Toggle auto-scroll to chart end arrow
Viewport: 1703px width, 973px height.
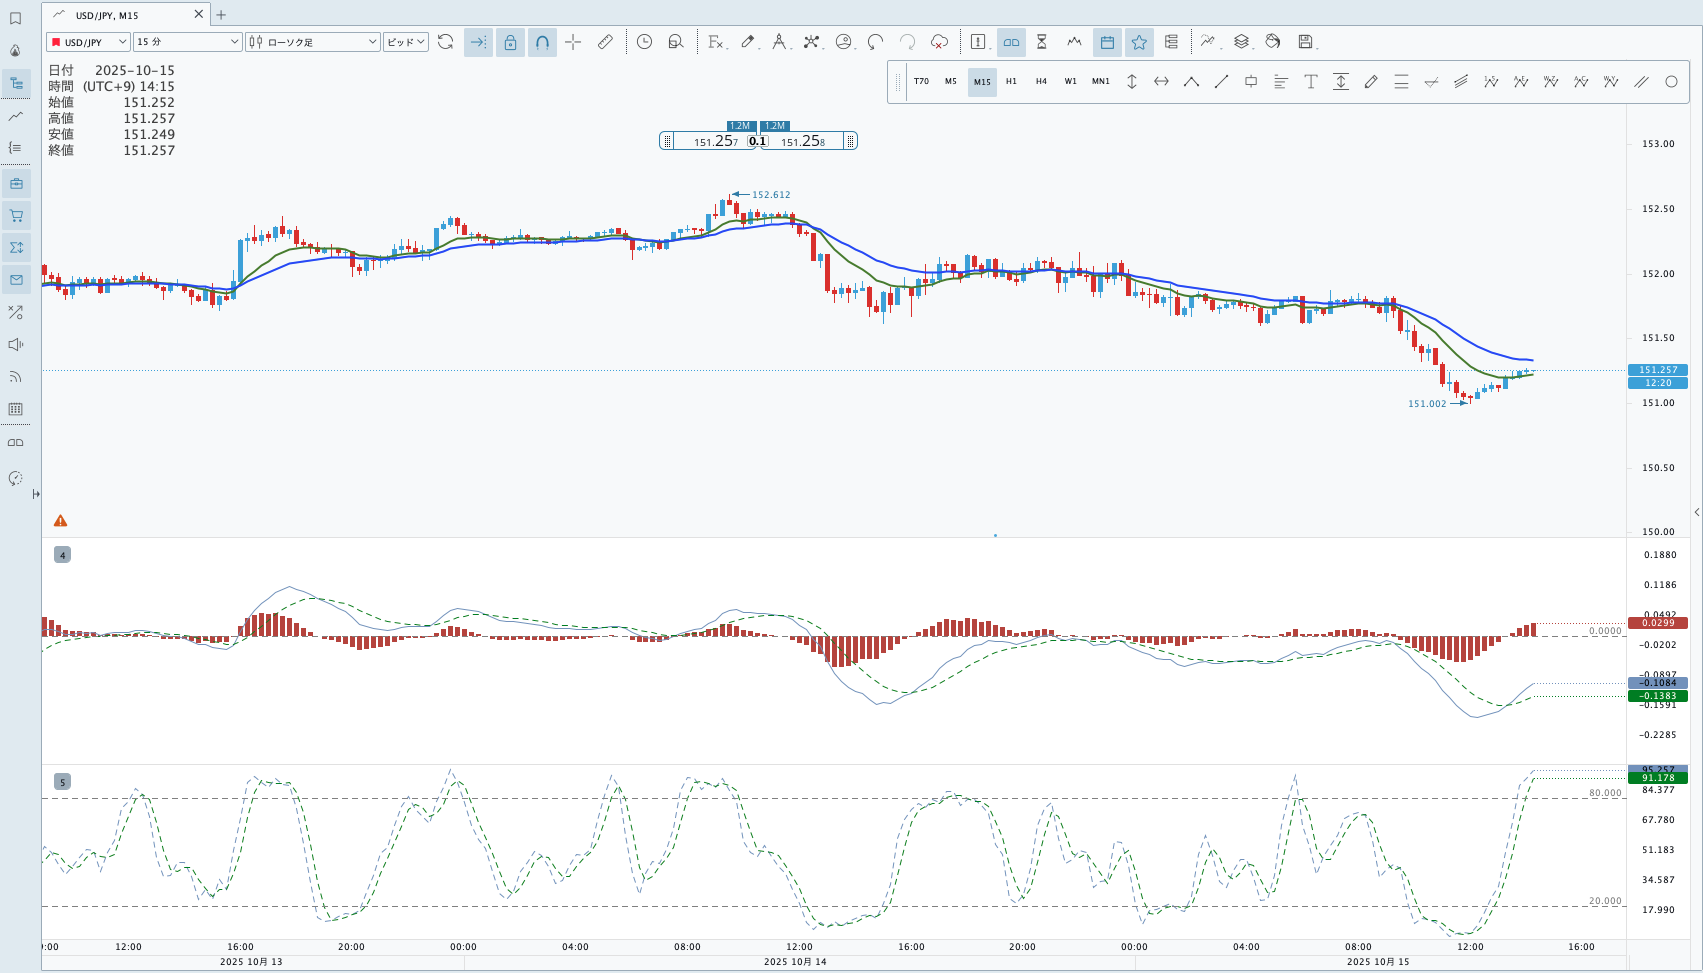pyautogui.click(x=478, y=42)
